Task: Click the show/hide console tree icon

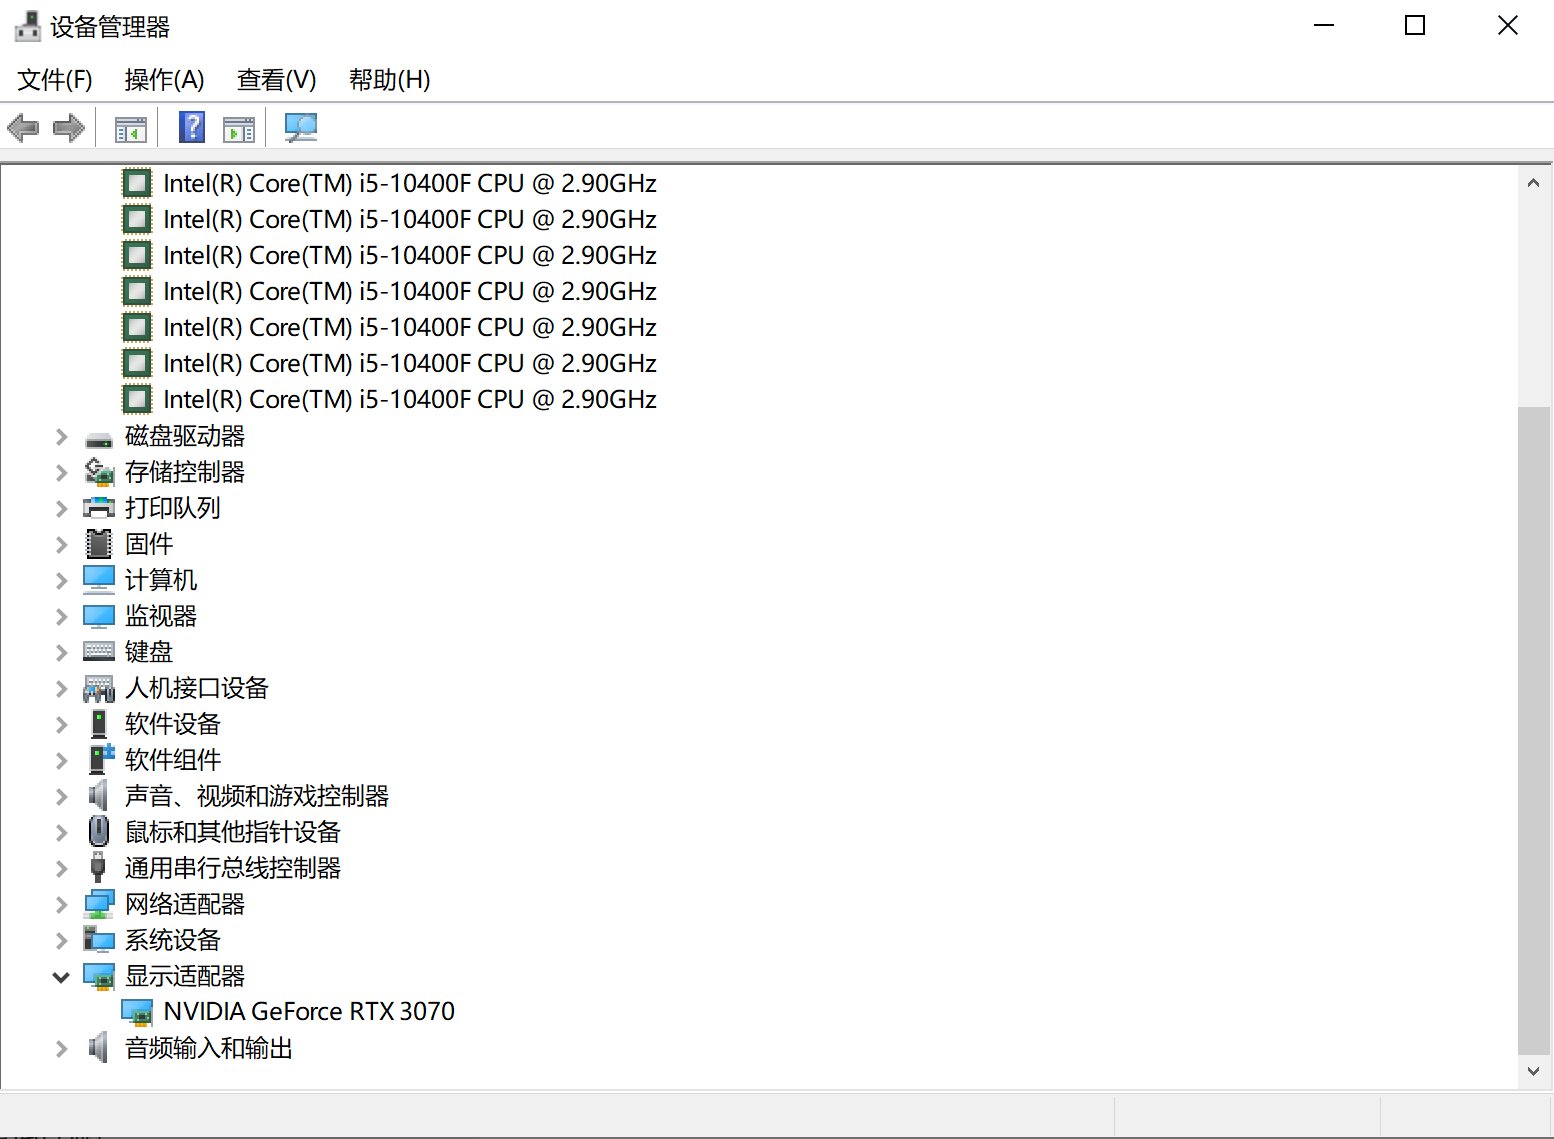Action: click(x=131, y=128)
